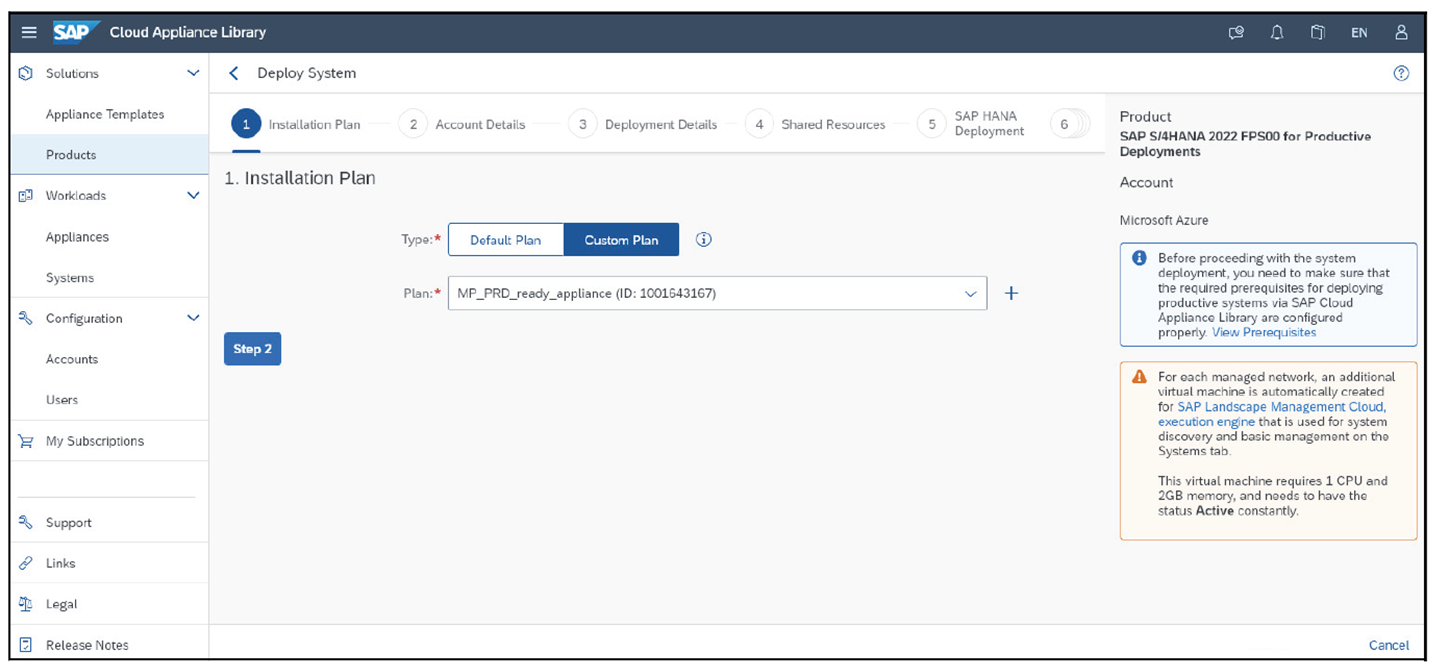Click Cancel at the bottom right
The image size is (1439, 671).
click(x=1388, y=645)
